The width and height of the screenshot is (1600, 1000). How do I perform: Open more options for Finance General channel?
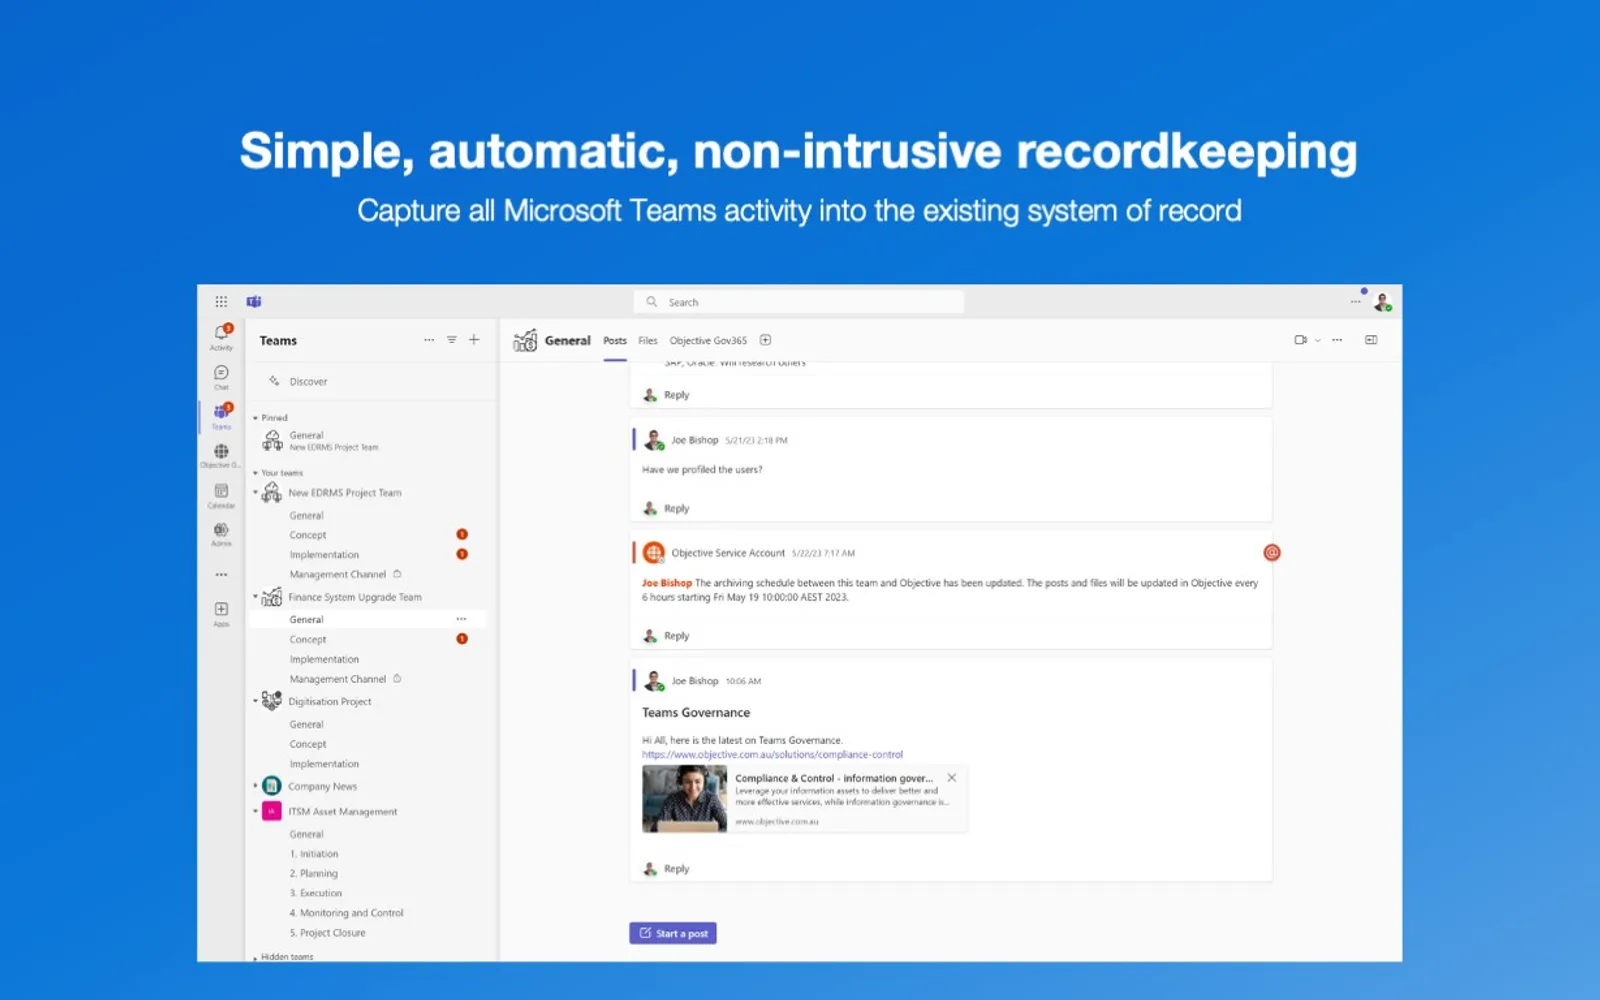click(461, 619)
